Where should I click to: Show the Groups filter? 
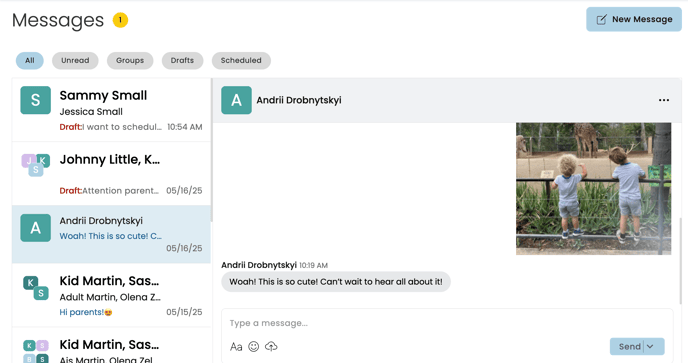tap(130, 61)
